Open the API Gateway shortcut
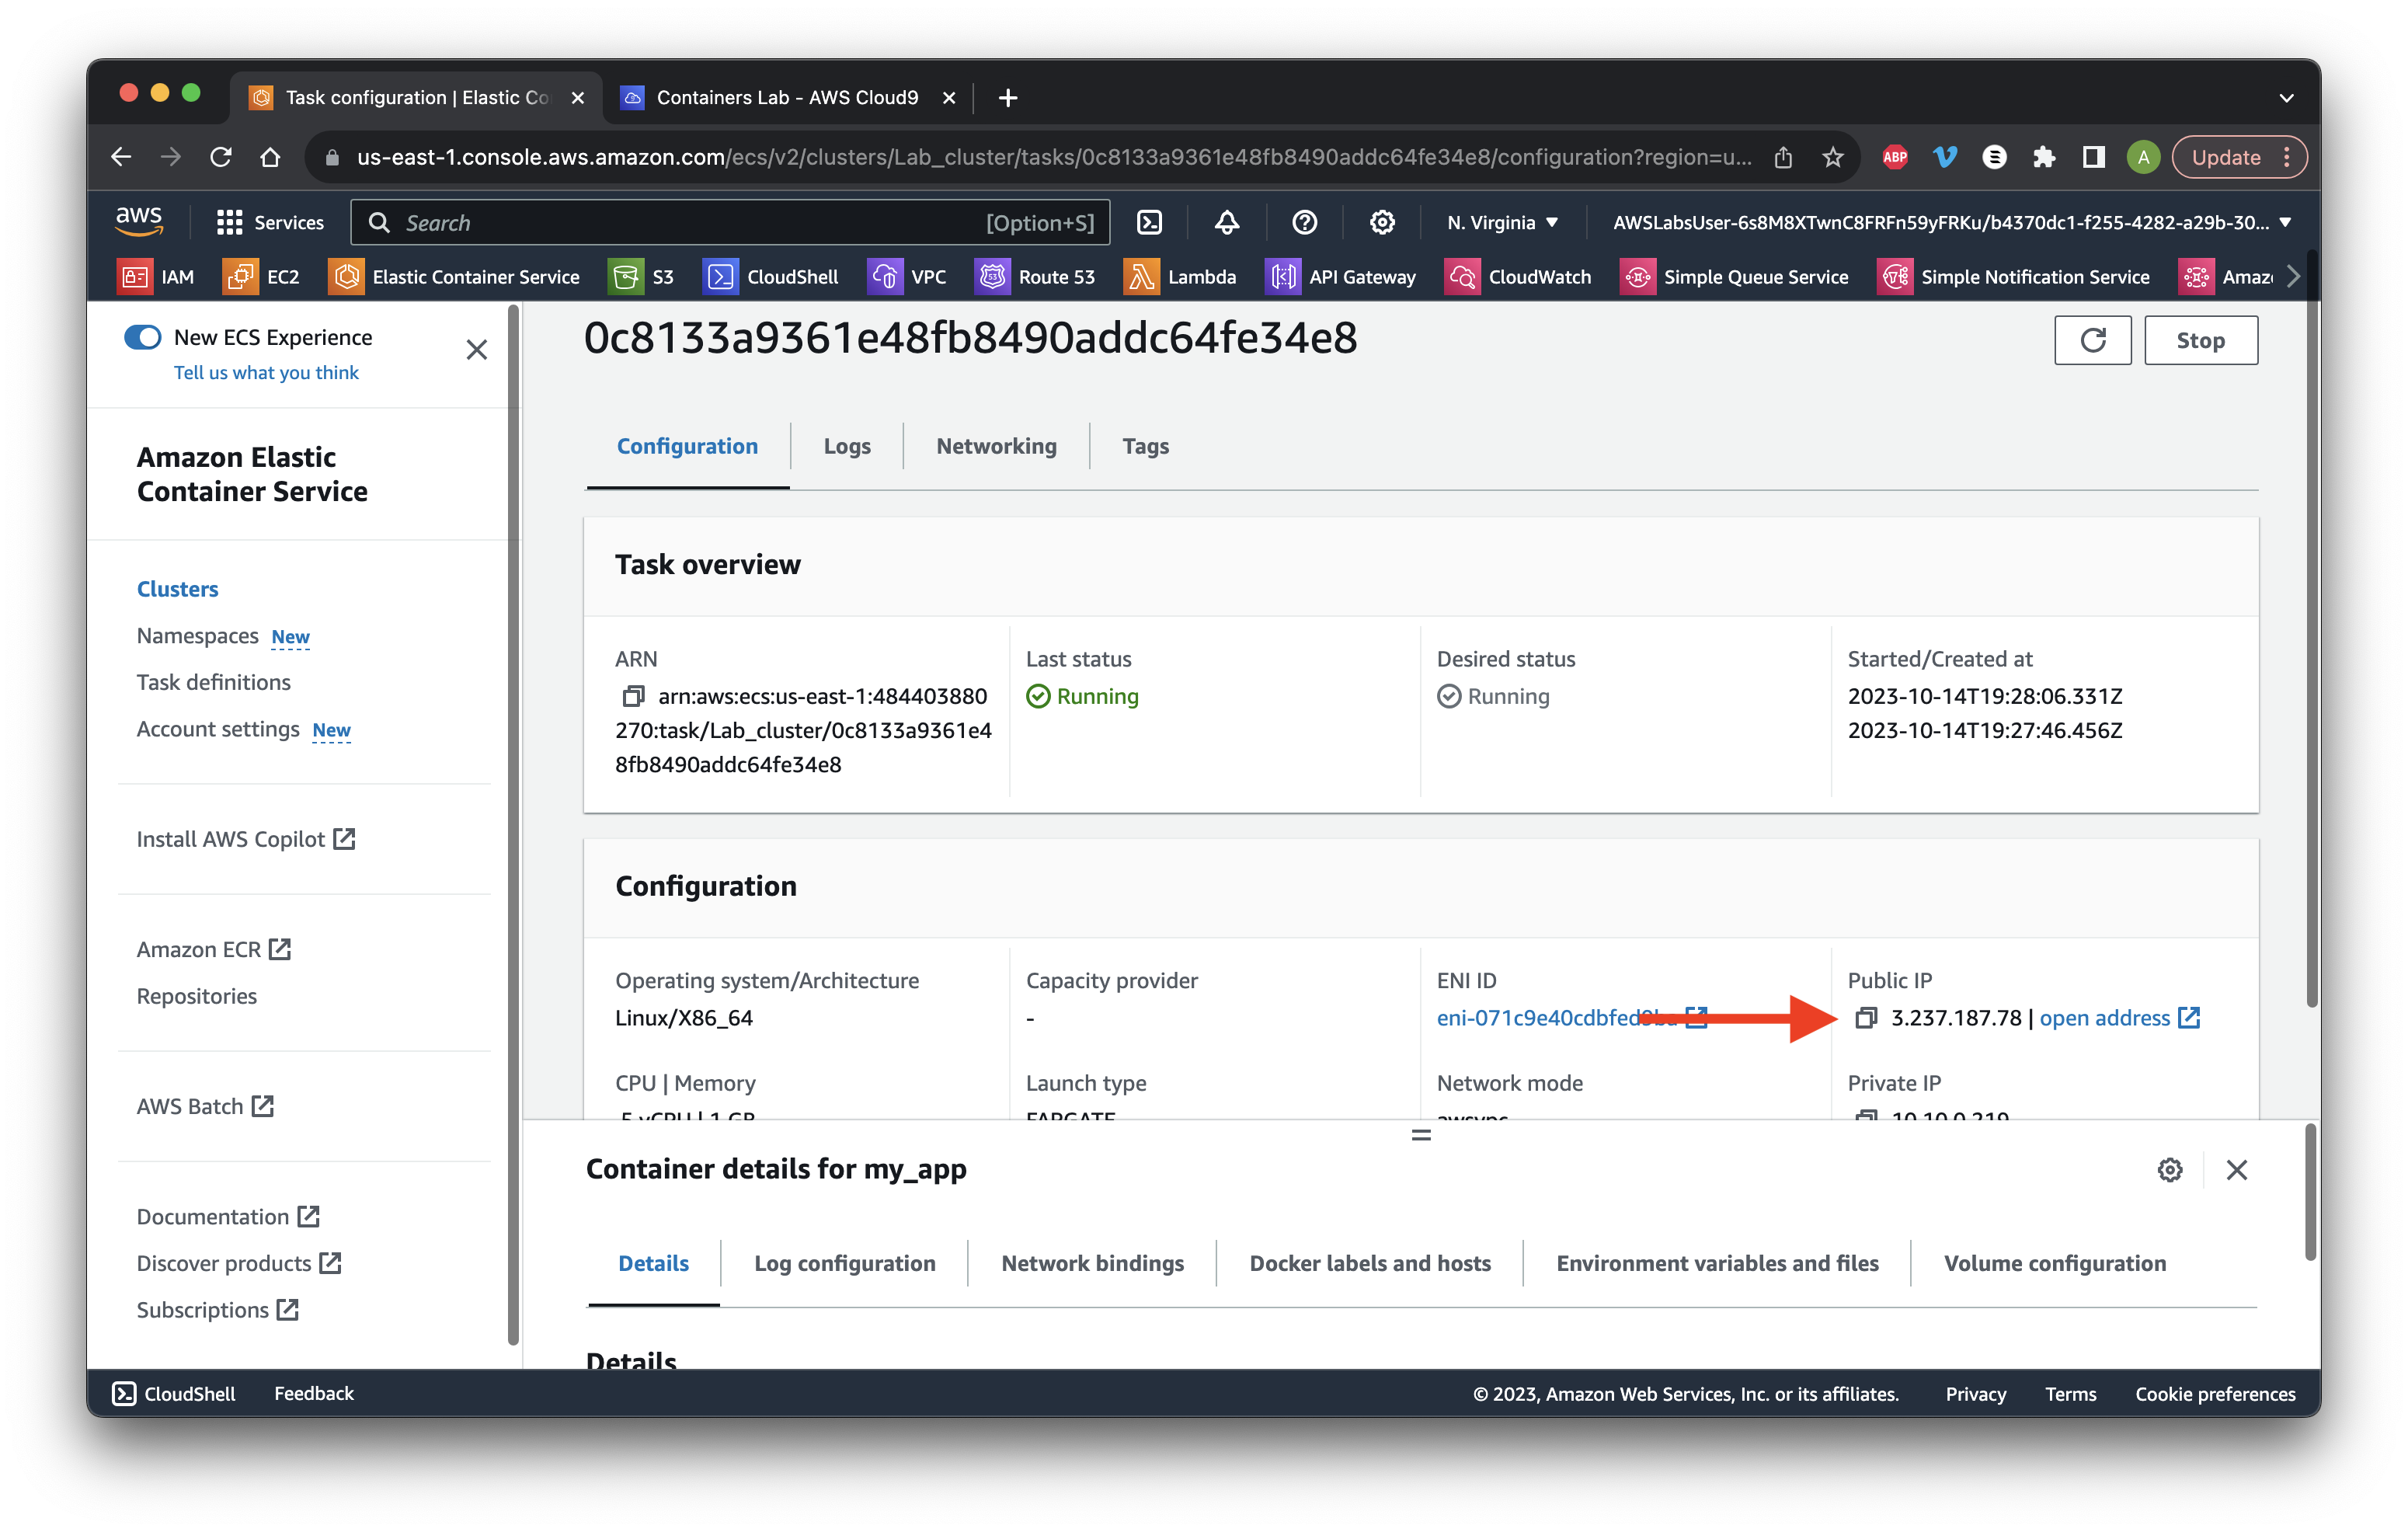 [1341, 277]
